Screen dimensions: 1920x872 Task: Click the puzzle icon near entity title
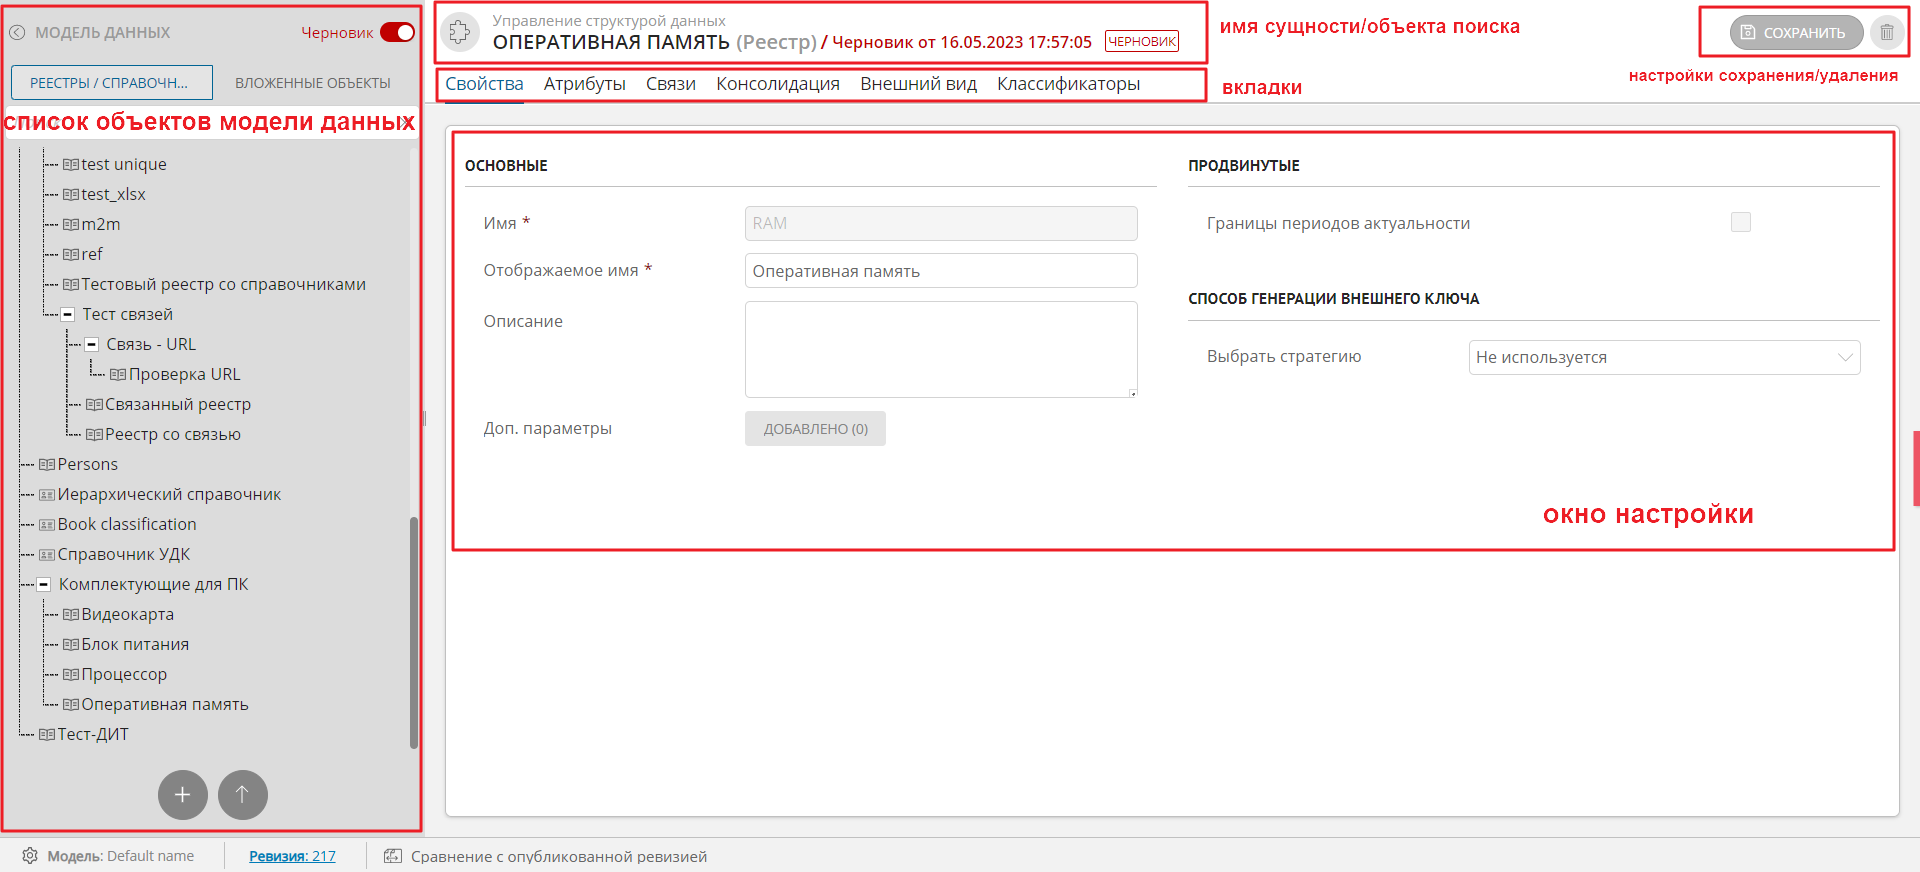click(459, 32)
